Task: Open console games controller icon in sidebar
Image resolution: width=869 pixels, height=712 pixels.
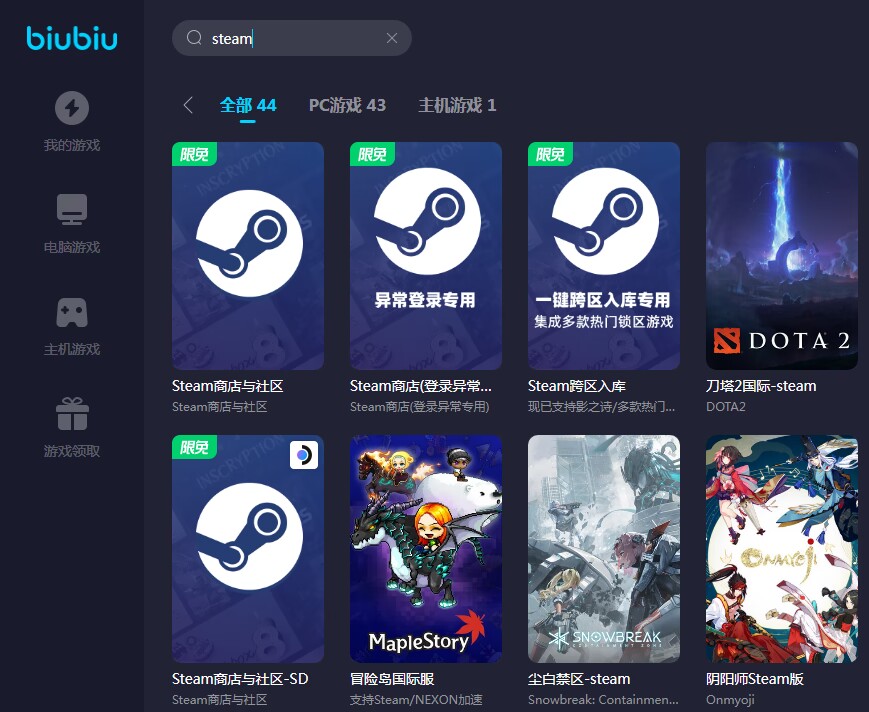Action: click(x=72, y=312)
